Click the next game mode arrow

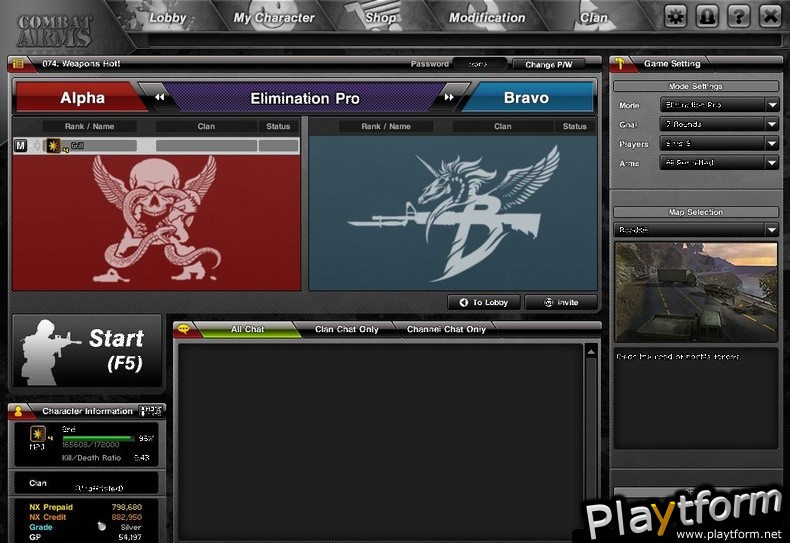(449, 97)
